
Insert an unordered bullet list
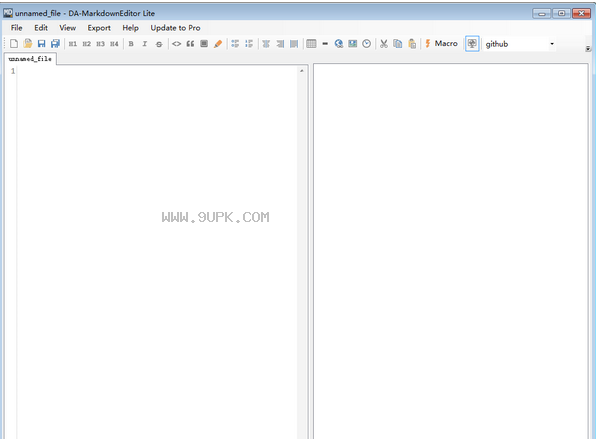pos(235,44)
